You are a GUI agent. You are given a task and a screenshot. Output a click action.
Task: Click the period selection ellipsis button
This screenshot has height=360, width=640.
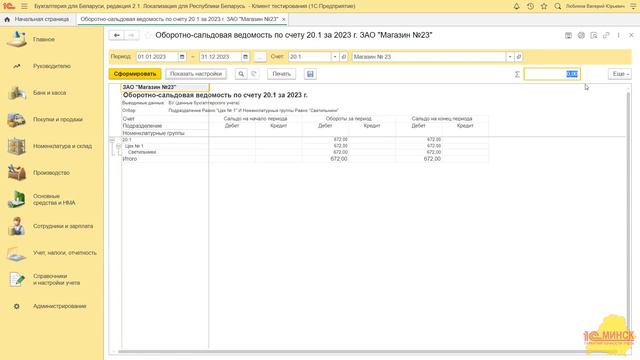click(x=260, y=57)
